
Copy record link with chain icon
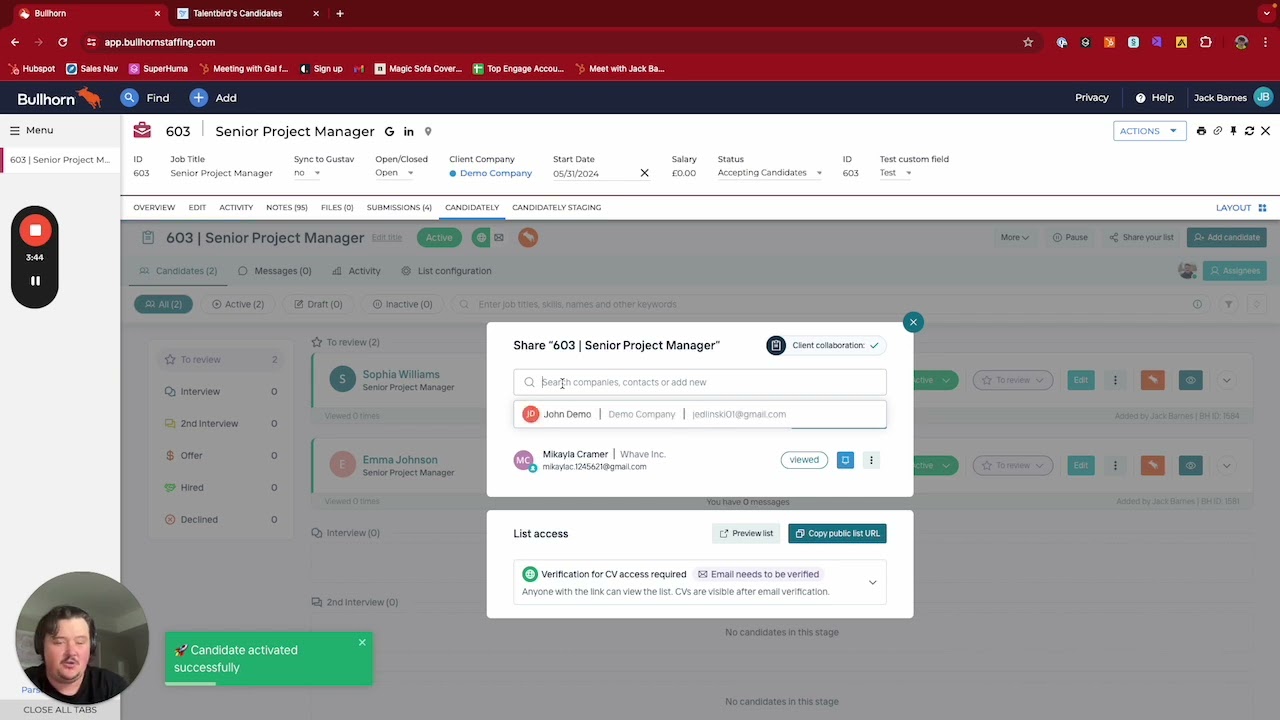[x=1217, y=131]
